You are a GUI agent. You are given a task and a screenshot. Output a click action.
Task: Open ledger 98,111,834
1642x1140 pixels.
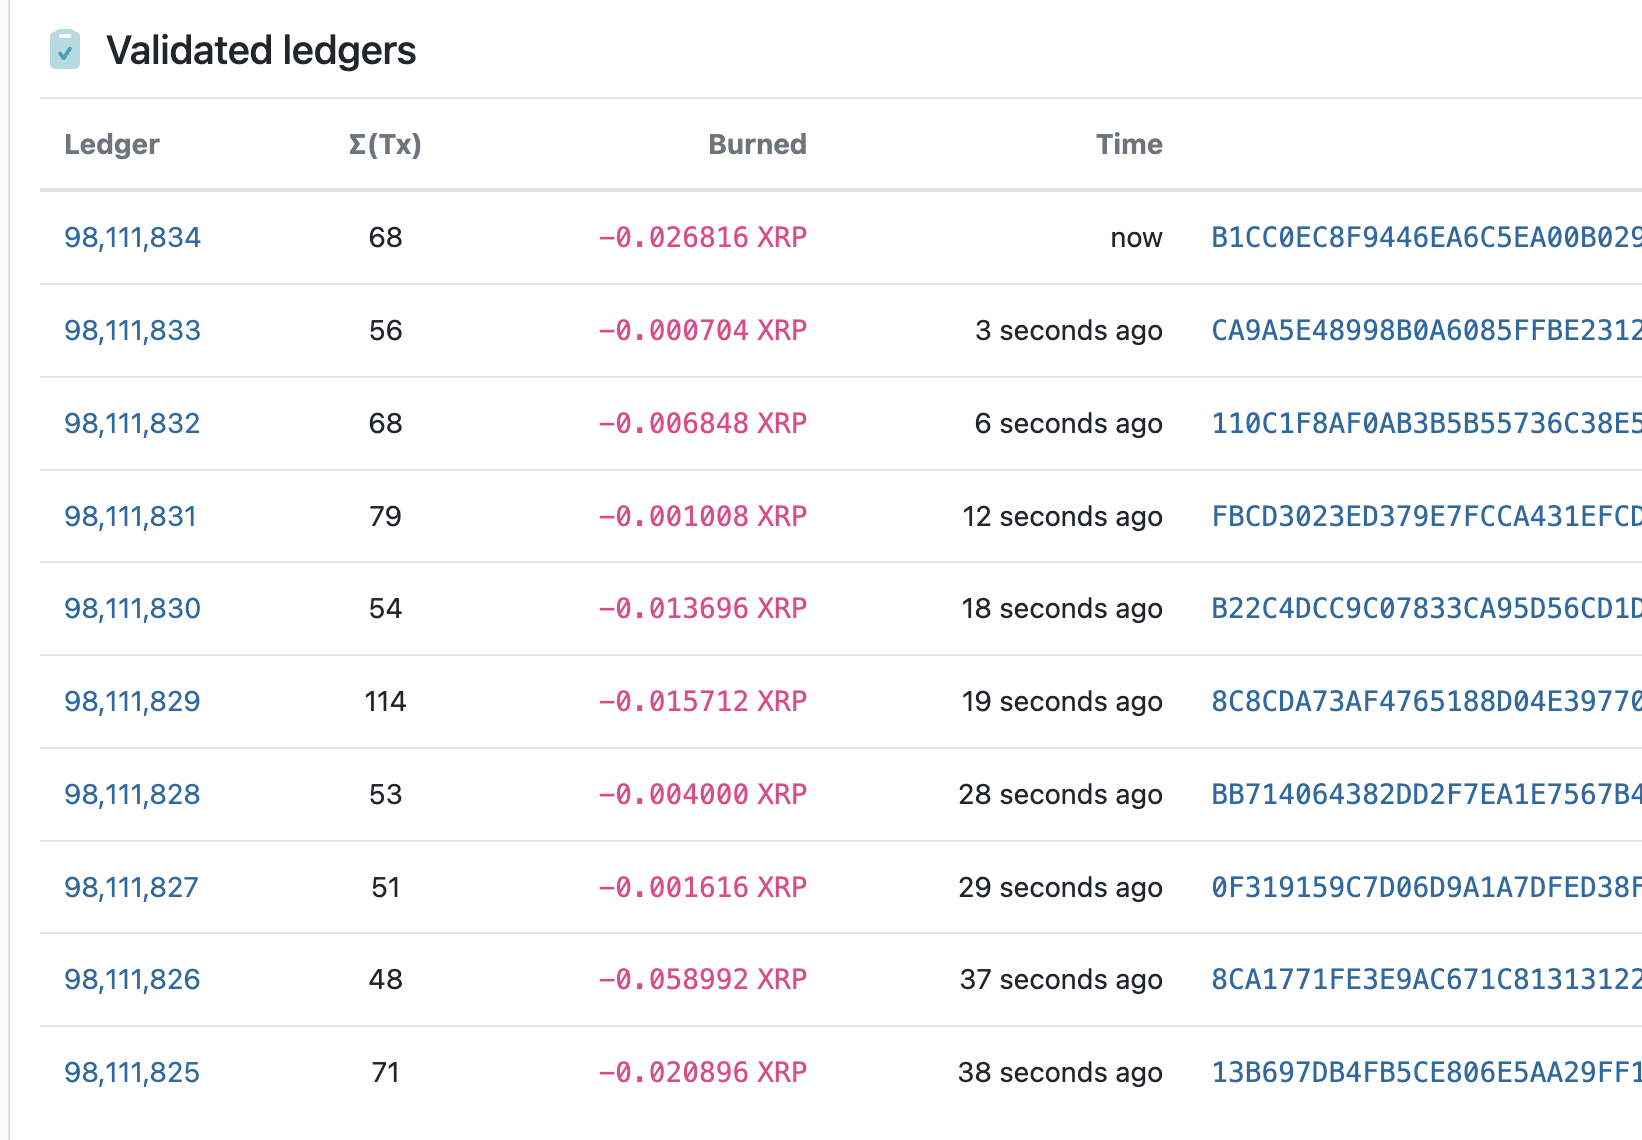132,238
